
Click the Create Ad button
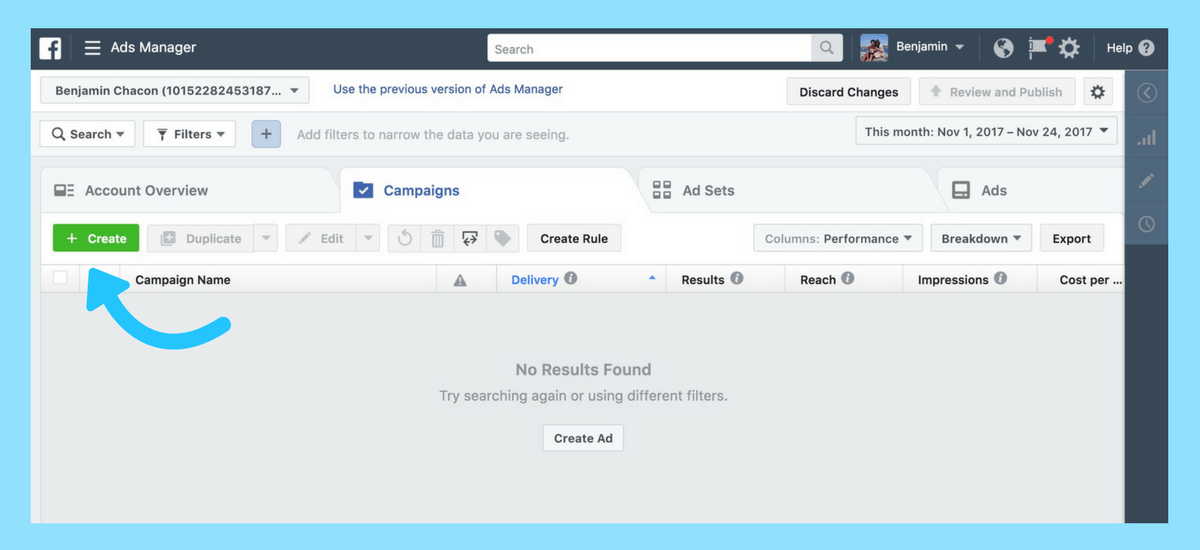tap(583, 438)
